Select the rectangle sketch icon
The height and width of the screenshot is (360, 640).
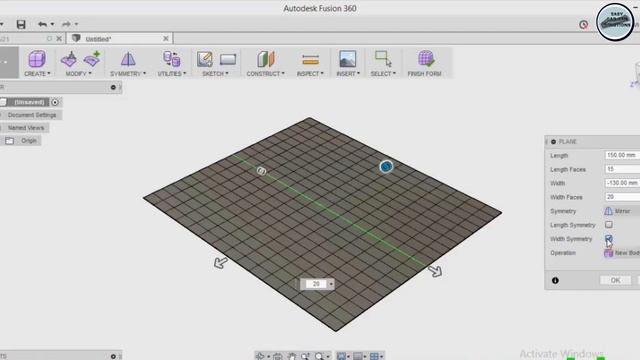click(228, 60)
